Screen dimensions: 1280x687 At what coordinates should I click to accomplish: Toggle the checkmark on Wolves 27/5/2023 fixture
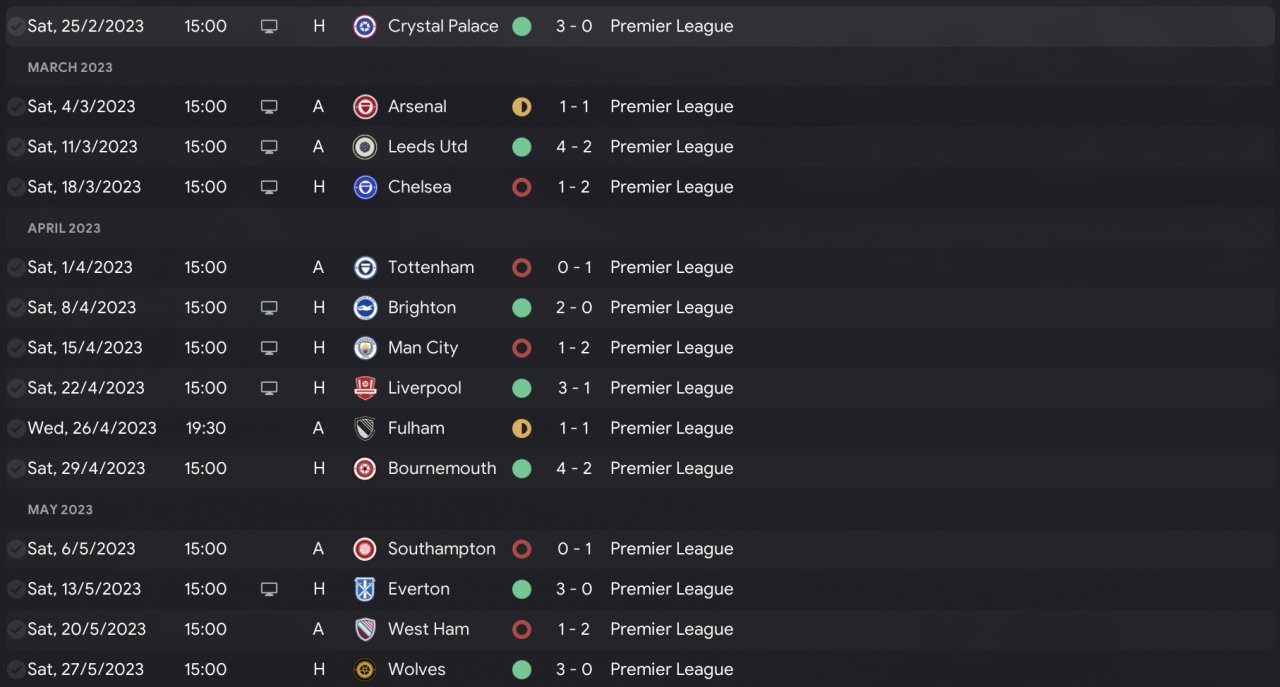tap(16, 669)
